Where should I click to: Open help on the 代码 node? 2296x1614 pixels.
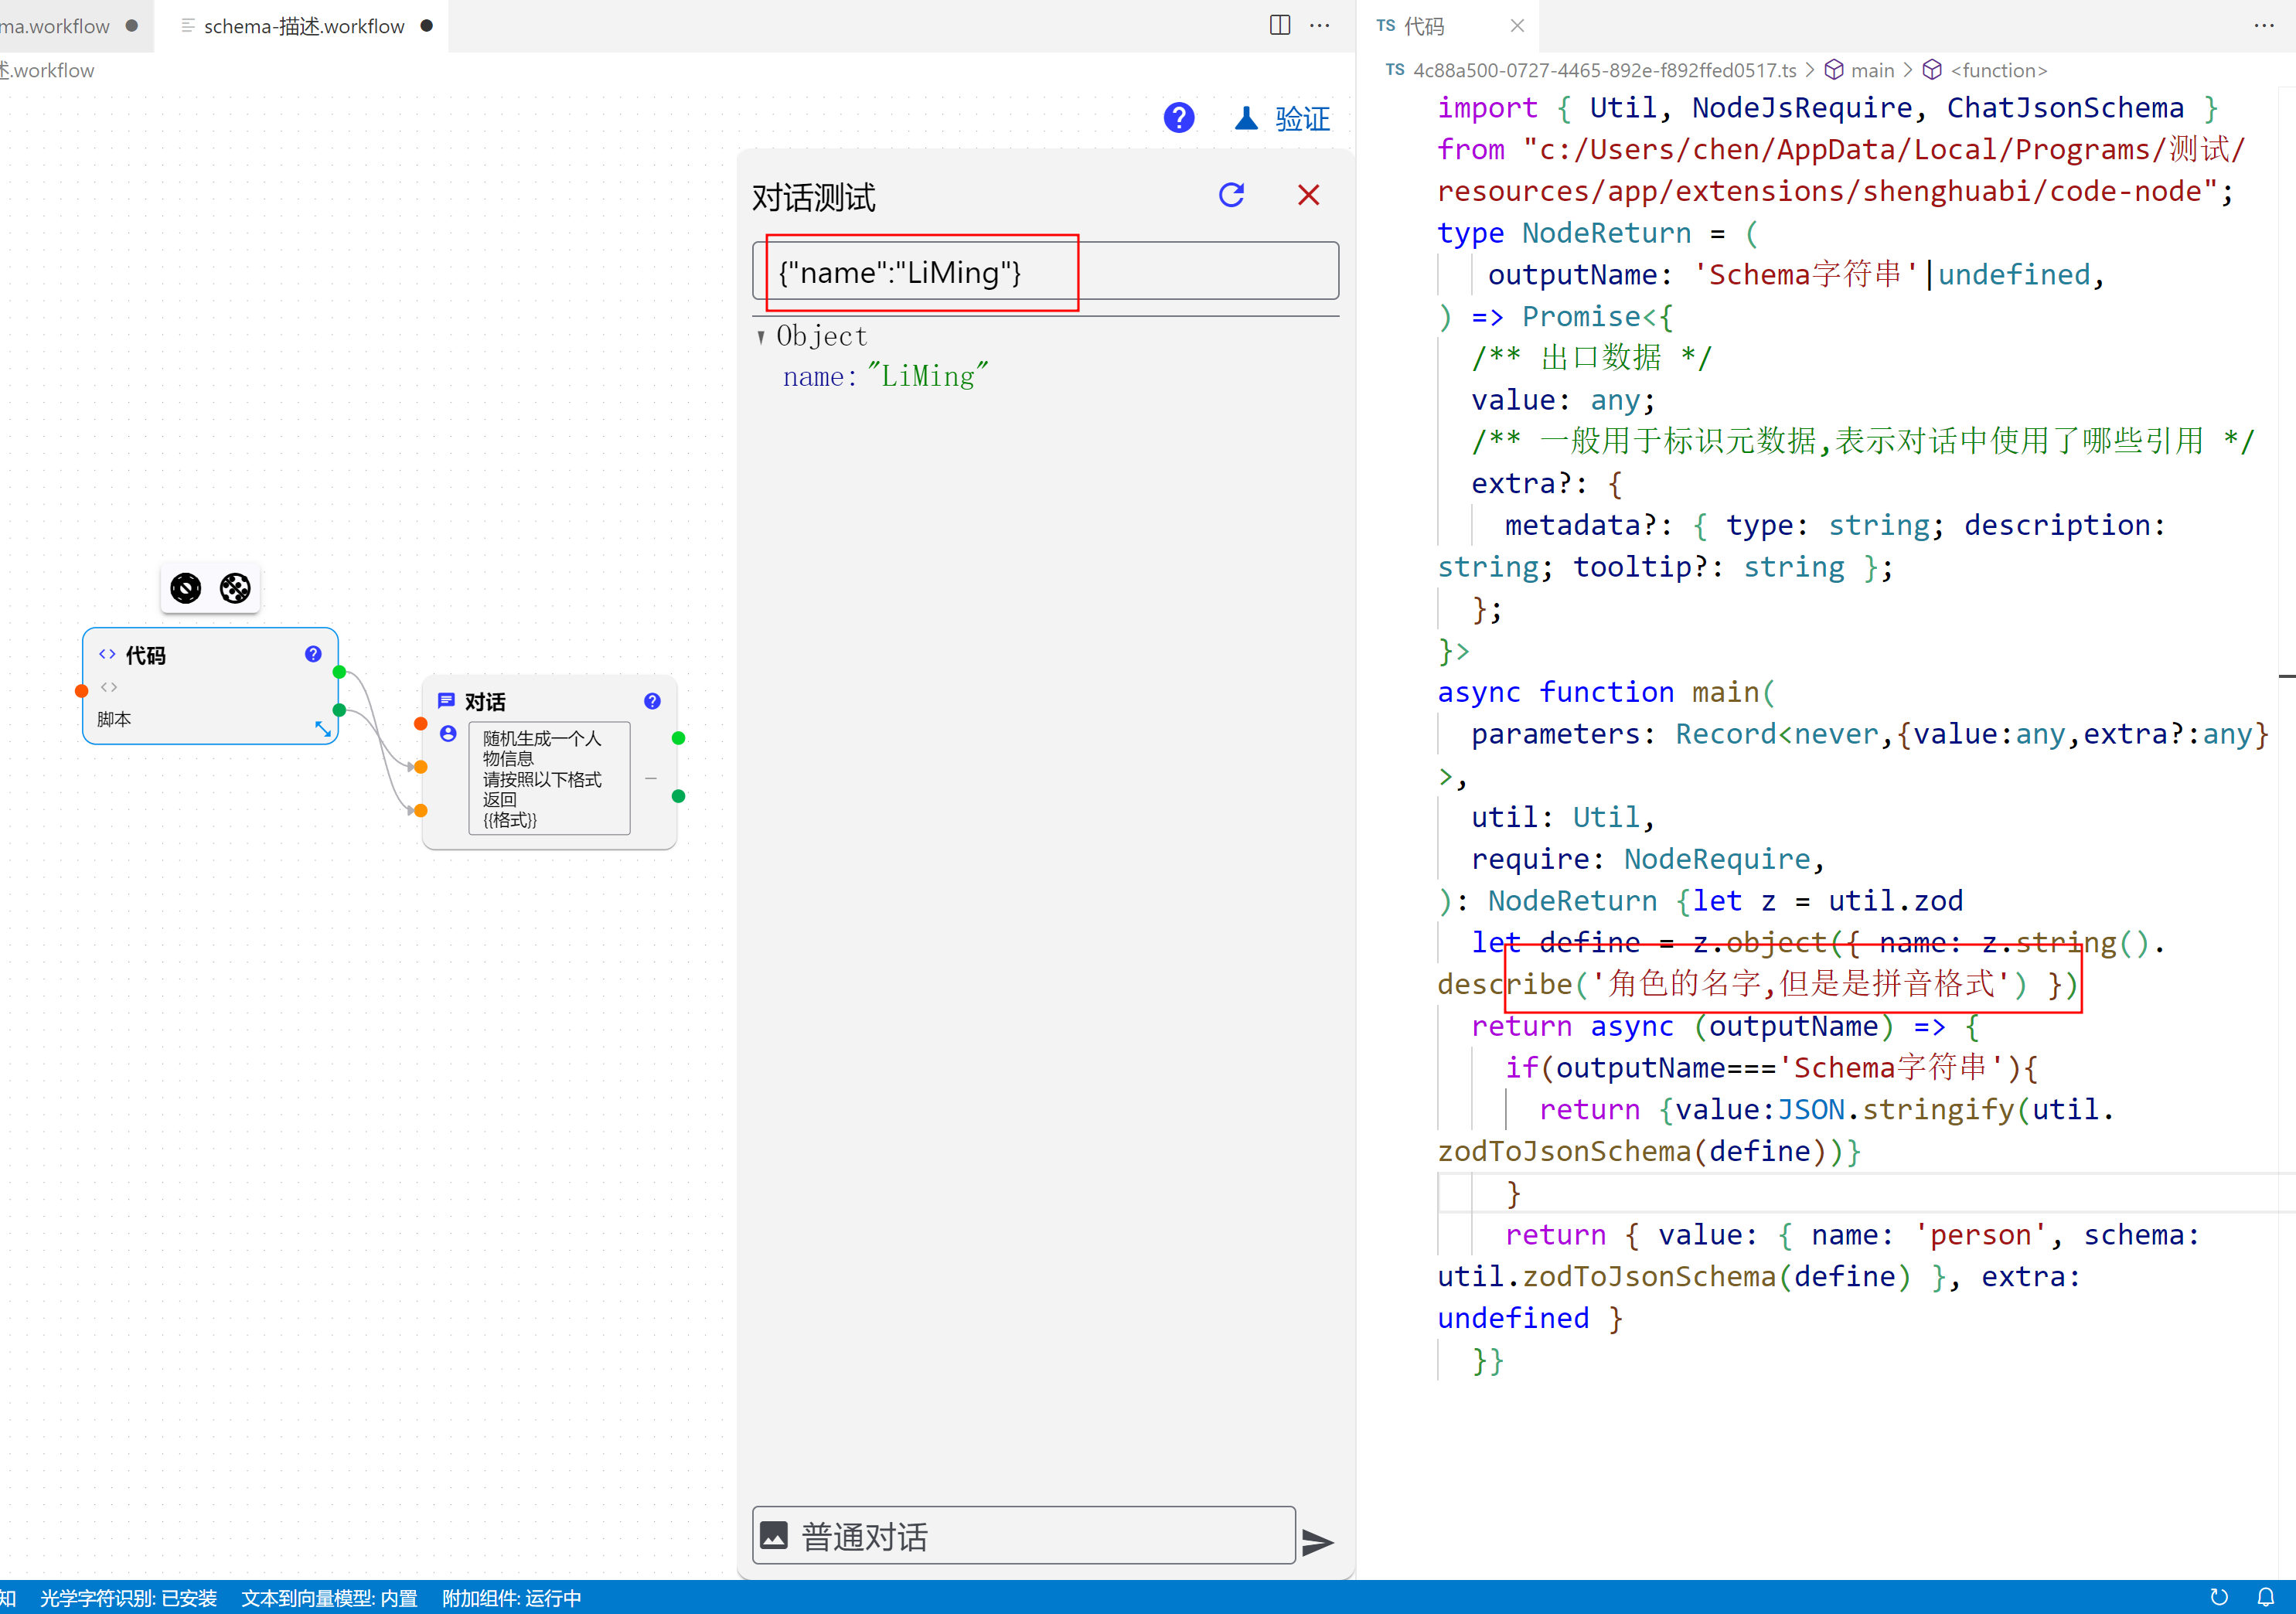coord(313,654)
